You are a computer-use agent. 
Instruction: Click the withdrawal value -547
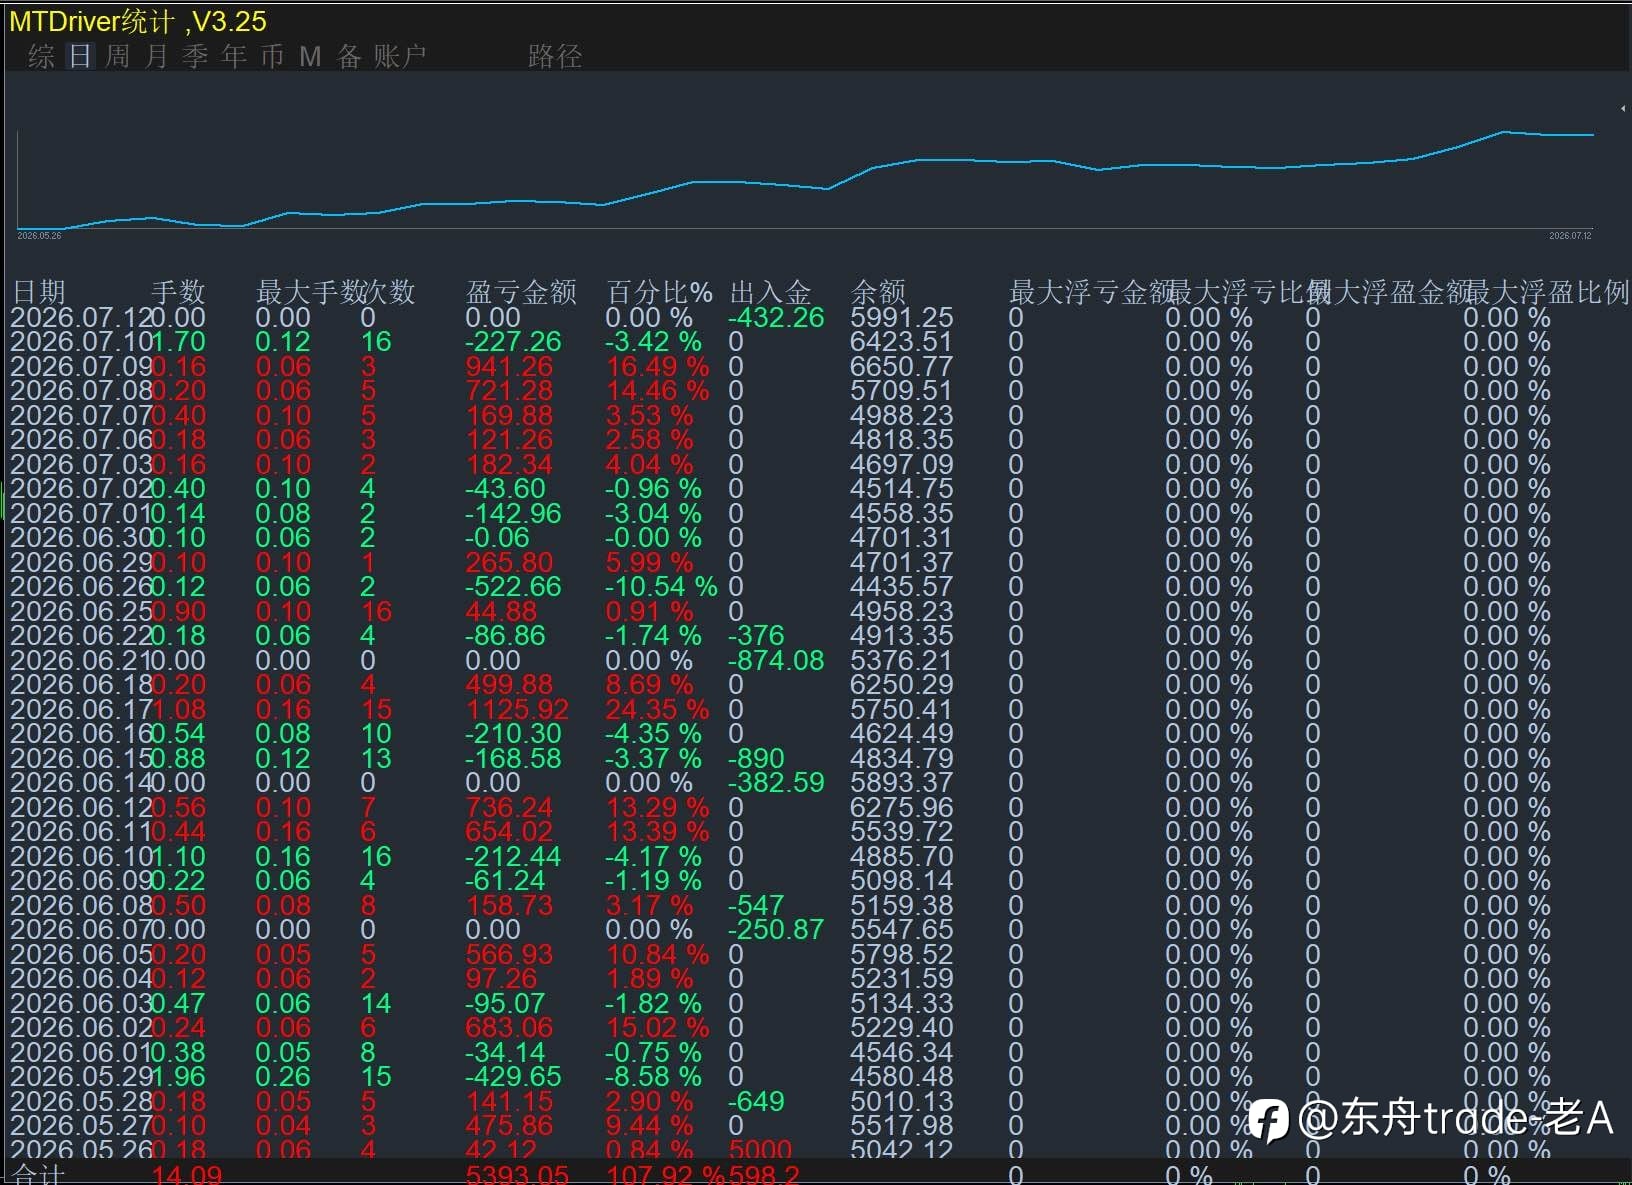[x=756, y=905]
